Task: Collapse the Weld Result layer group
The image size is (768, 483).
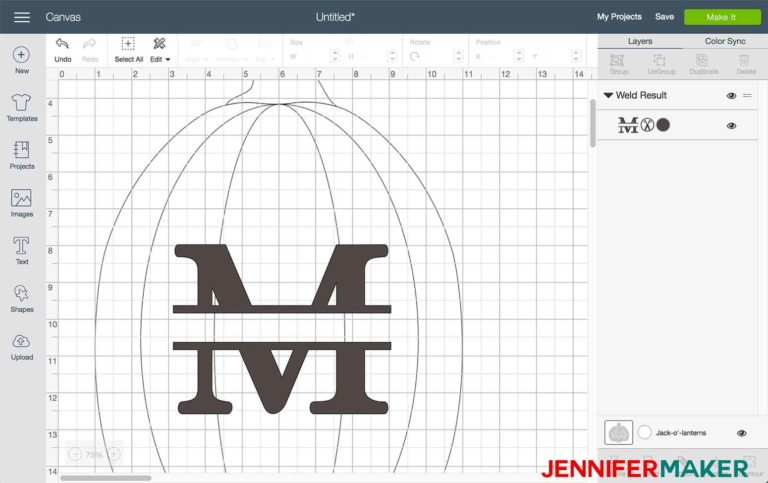Action: click(608, 96)
